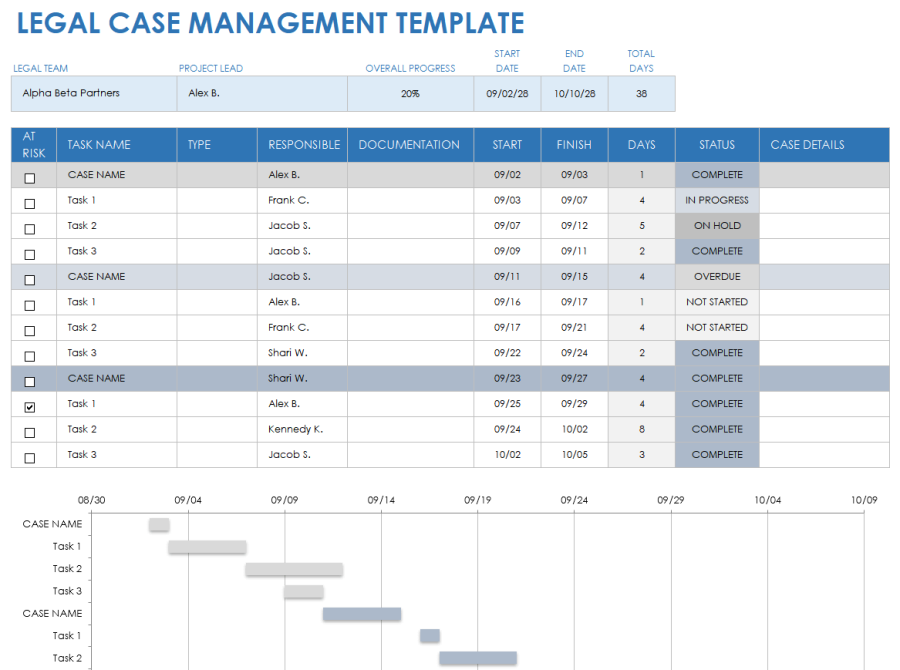Check At Risk for the Kennedy K. task
This screenshot has height=670, width=900.
(x=31, y=429)
